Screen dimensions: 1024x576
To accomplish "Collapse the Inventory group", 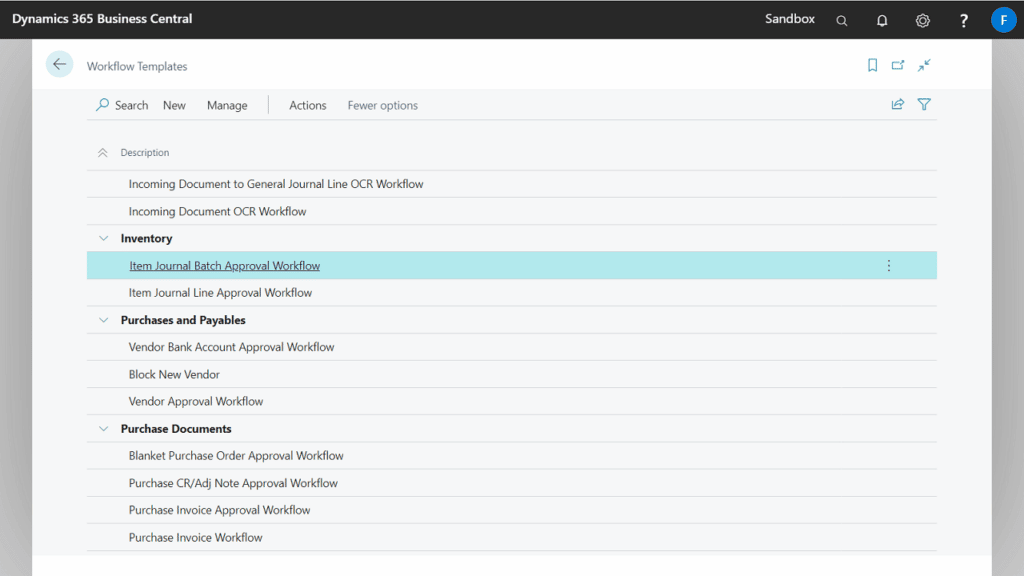I will tap(103, 239).
